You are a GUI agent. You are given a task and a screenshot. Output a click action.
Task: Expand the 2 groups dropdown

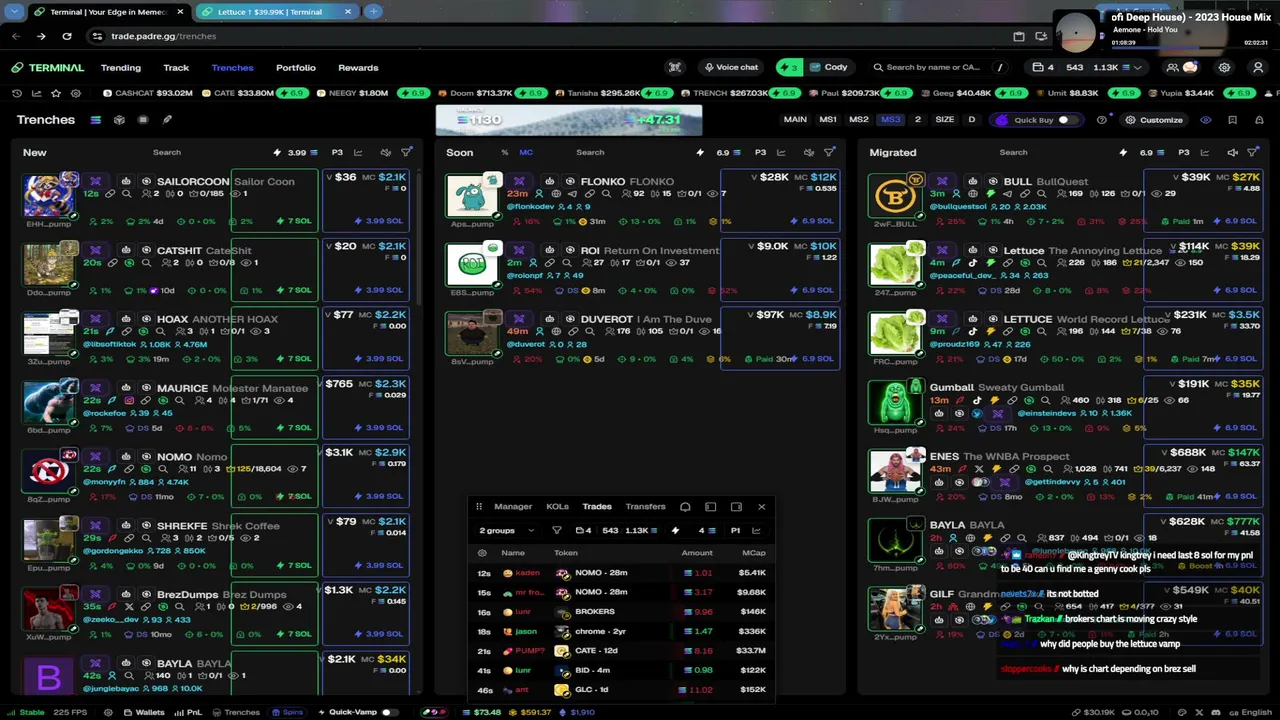[507, 531]
